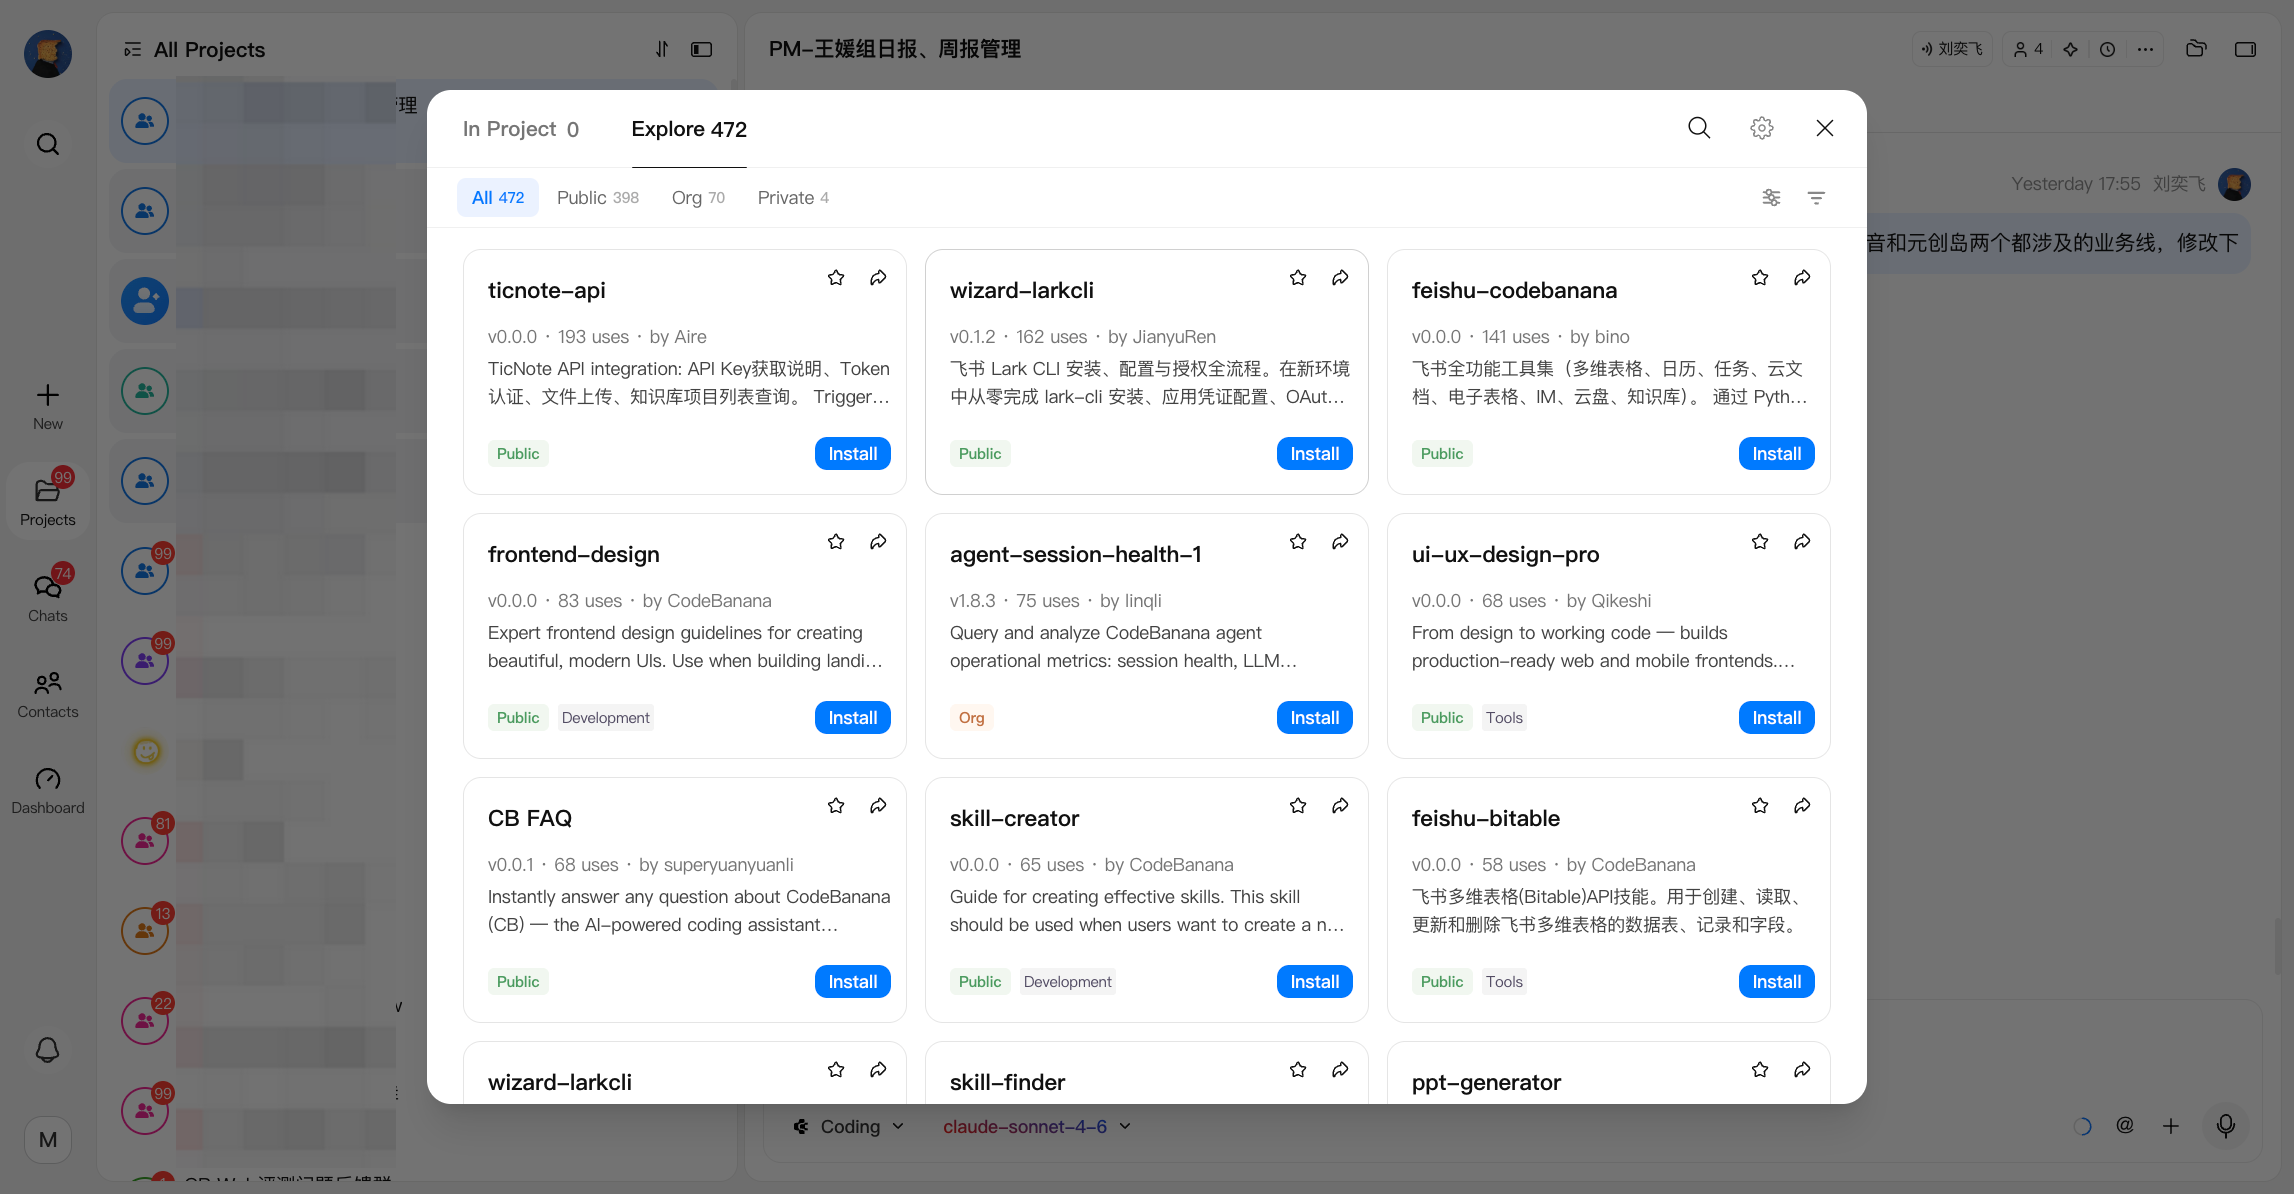Open project files folder icon in header
Screen dimensions: 2294x1194
point(2196,49)
